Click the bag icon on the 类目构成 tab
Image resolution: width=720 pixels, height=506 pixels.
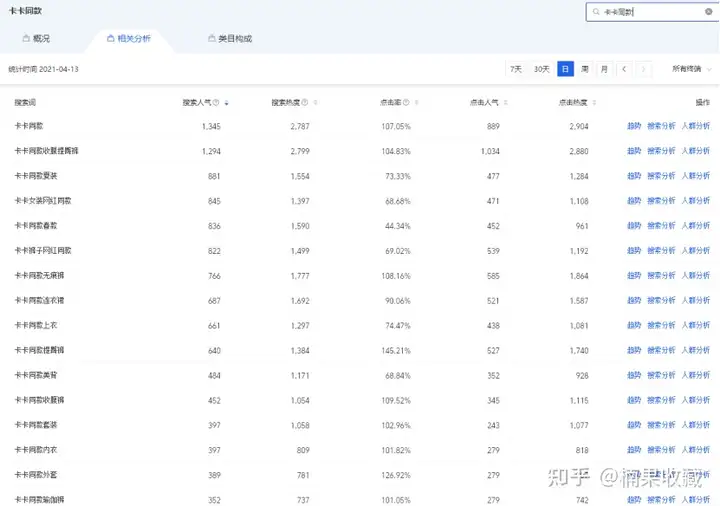(x=212, y=39)
